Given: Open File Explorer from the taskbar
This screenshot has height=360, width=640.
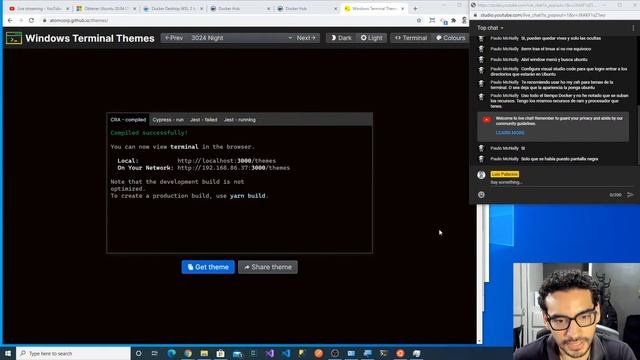Looking at the screenshot, I should (x=204, y=353).
